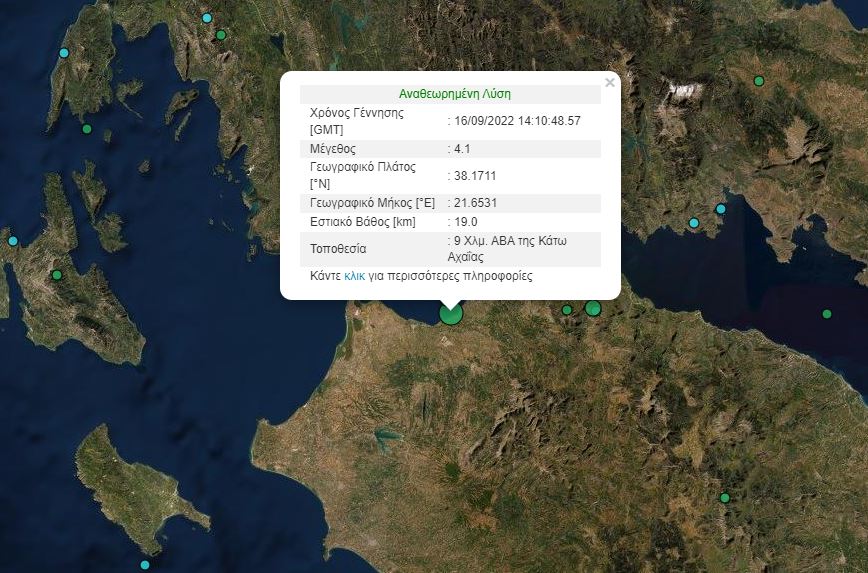Select the small green marker left of the medium one

tap(567, 310)
